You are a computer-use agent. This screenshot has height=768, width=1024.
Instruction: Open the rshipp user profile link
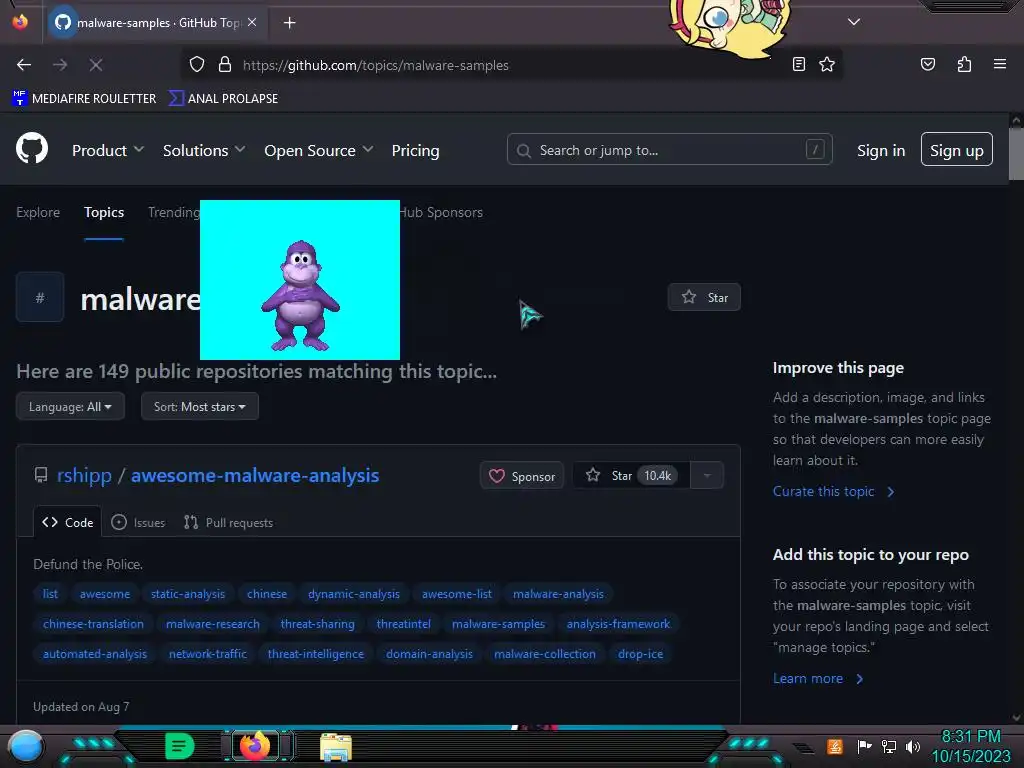(x=84, y=475)
